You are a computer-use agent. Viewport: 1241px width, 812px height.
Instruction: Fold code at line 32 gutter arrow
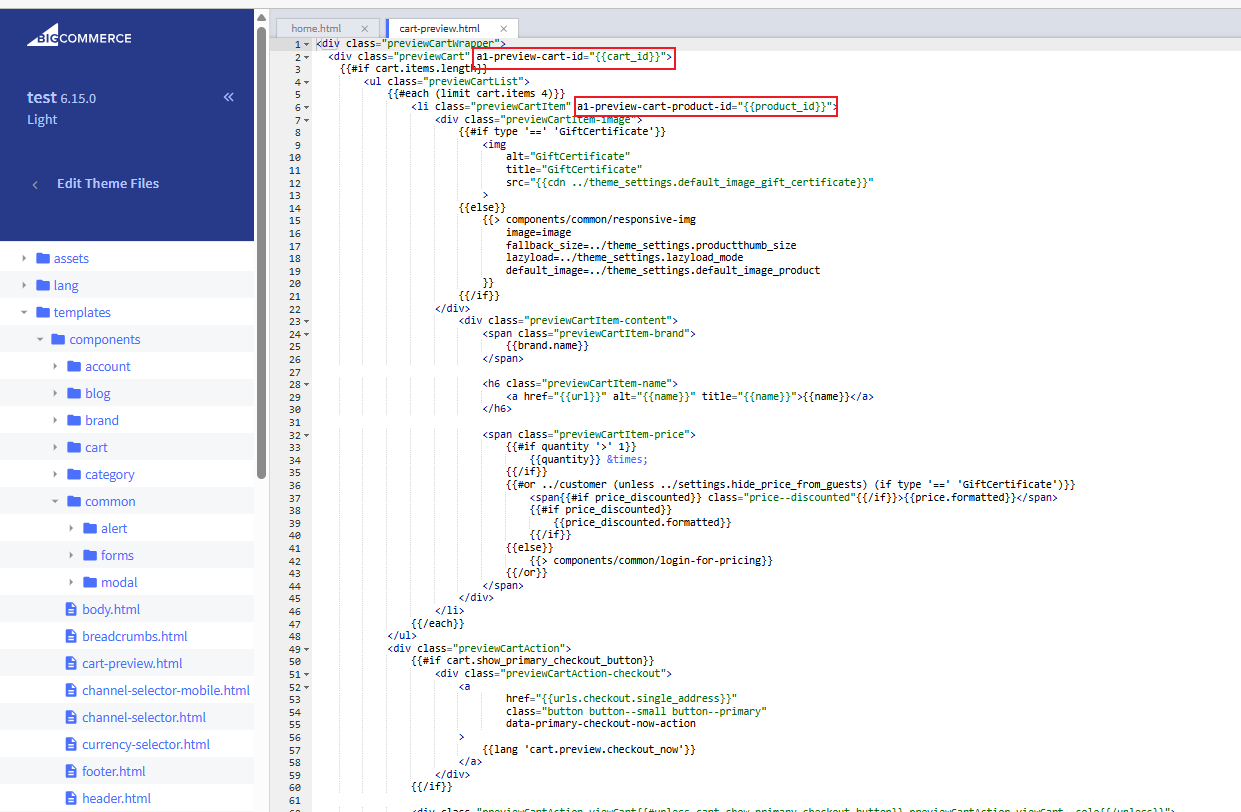[x=307, y=435]
